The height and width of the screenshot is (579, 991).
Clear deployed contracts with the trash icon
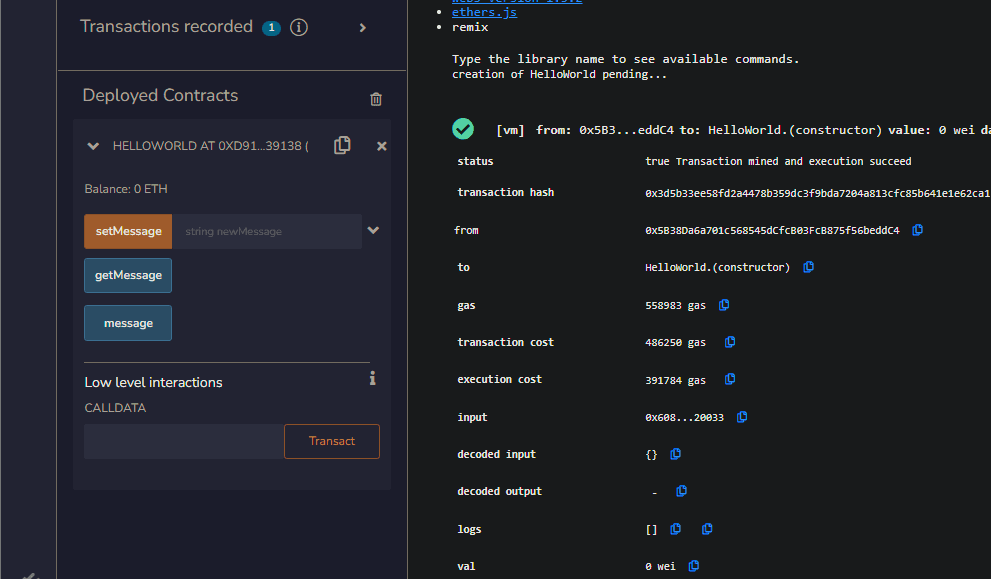[376, 99]
